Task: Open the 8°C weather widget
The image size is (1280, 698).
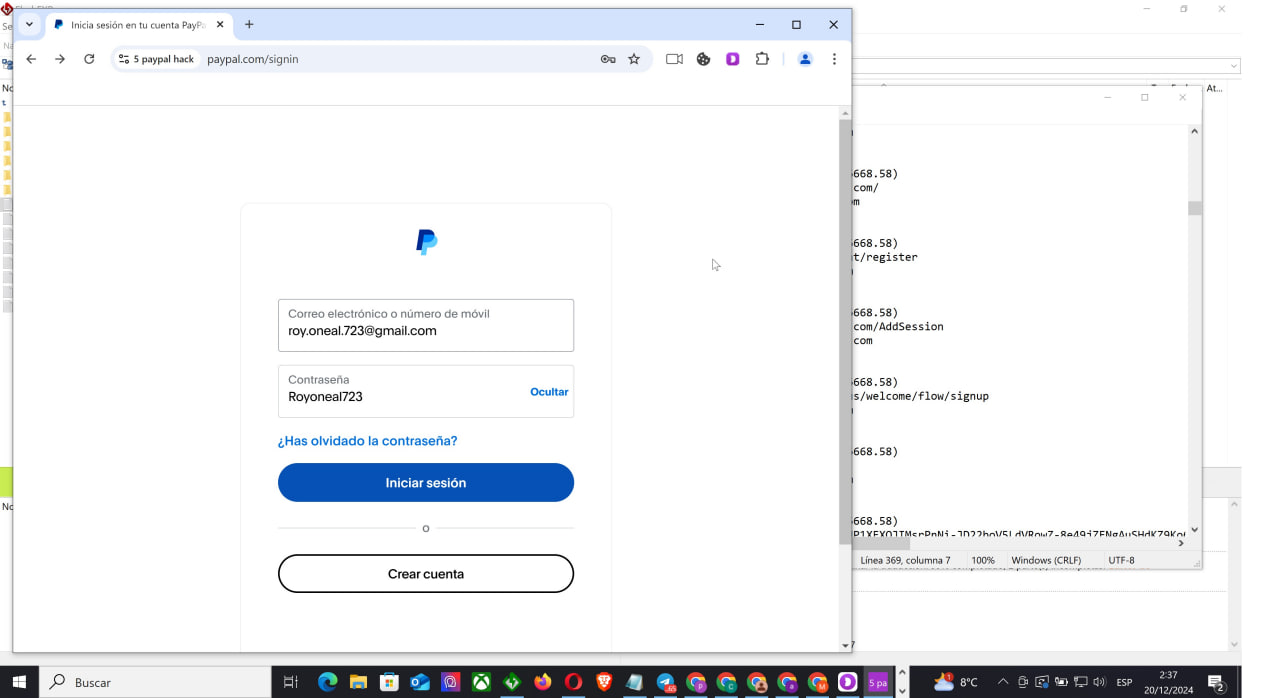Action: 956,682
